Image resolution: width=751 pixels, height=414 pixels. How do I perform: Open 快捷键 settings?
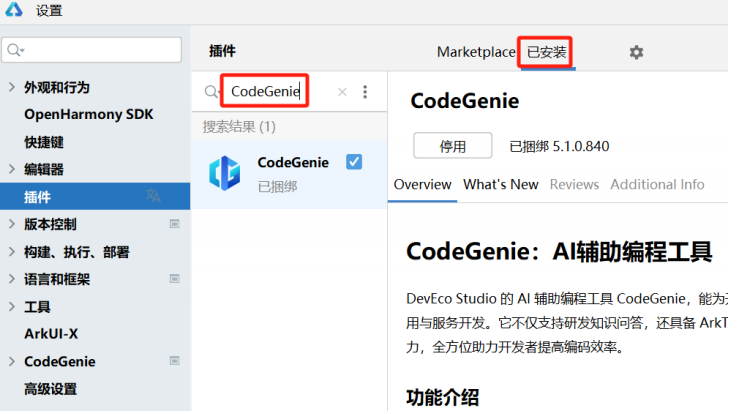click(x=44, y=142)
